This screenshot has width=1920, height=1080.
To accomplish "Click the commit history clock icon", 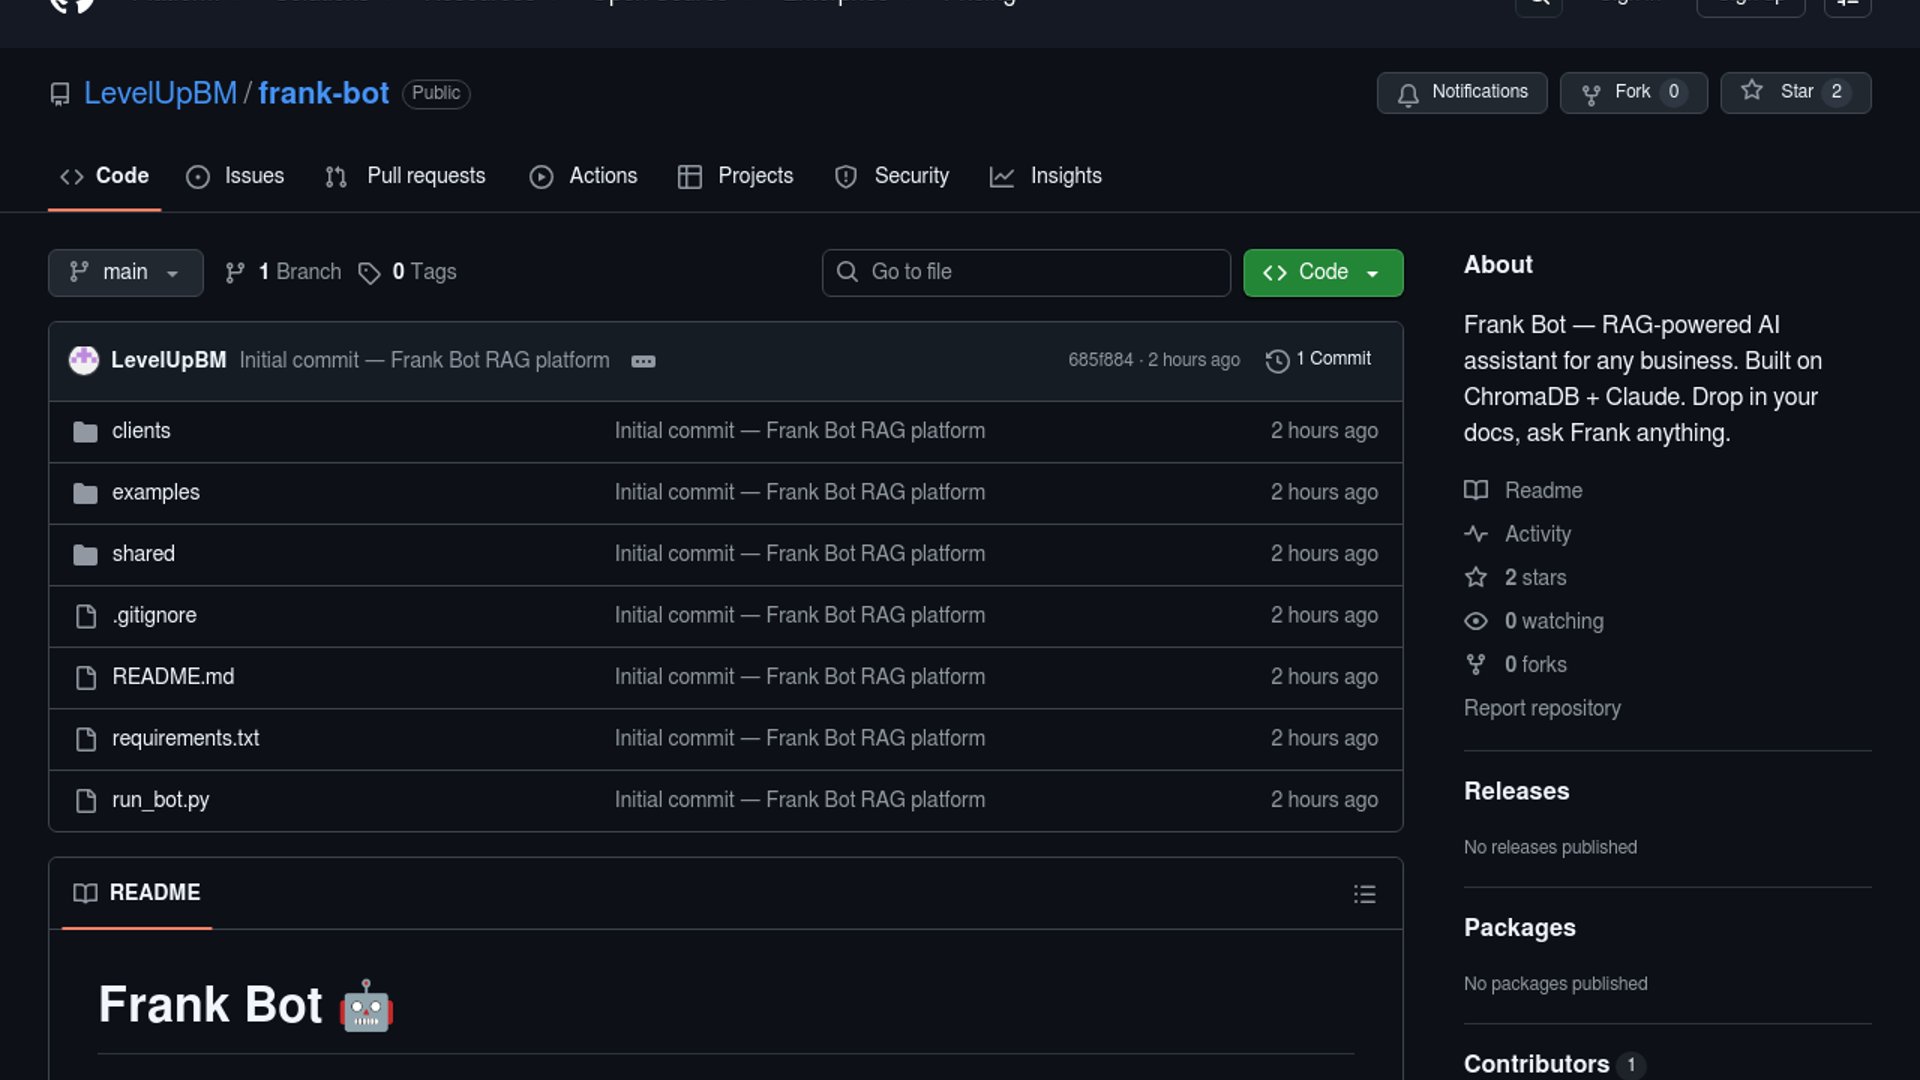I will coord(1277,361).
